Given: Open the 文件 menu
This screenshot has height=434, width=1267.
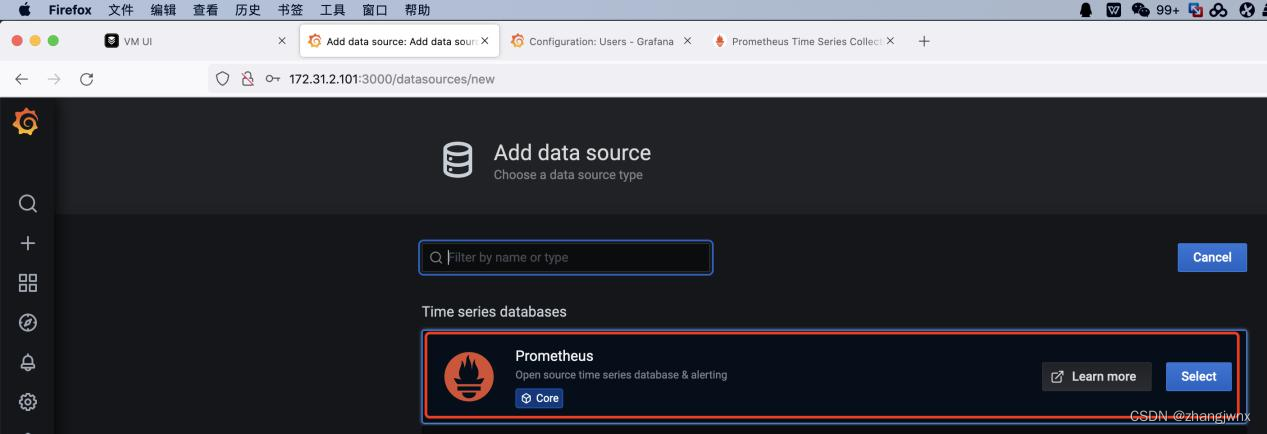Looking at the screenshot, I should (x=121, y=10).
